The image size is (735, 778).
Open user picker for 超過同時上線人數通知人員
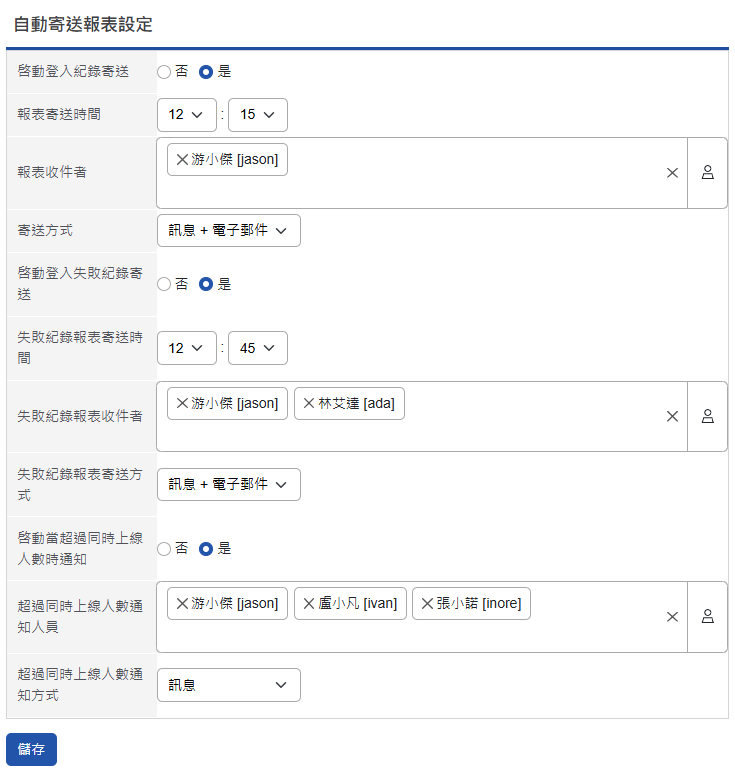707,617
